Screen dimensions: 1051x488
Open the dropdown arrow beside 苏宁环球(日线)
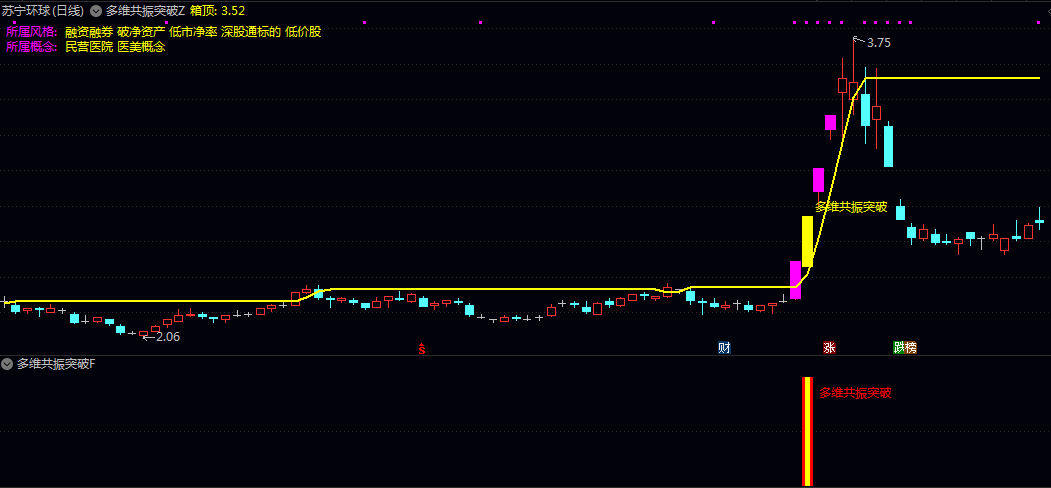point(96,11)
